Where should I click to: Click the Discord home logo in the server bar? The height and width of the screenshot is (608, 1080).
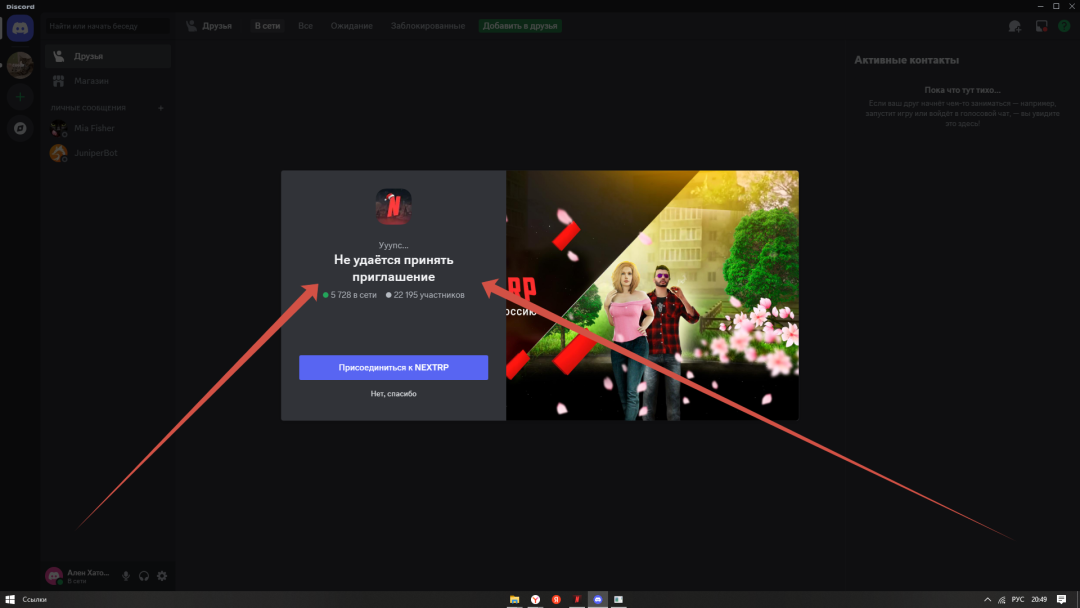tap(20, 28)
